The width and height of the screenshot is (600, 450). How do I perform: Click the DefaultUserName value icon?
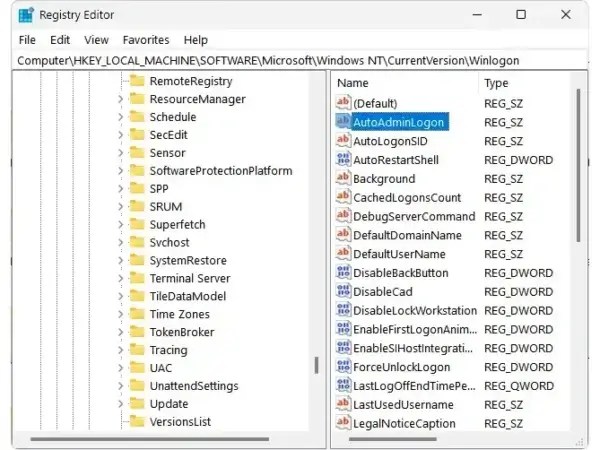(343, 253)
